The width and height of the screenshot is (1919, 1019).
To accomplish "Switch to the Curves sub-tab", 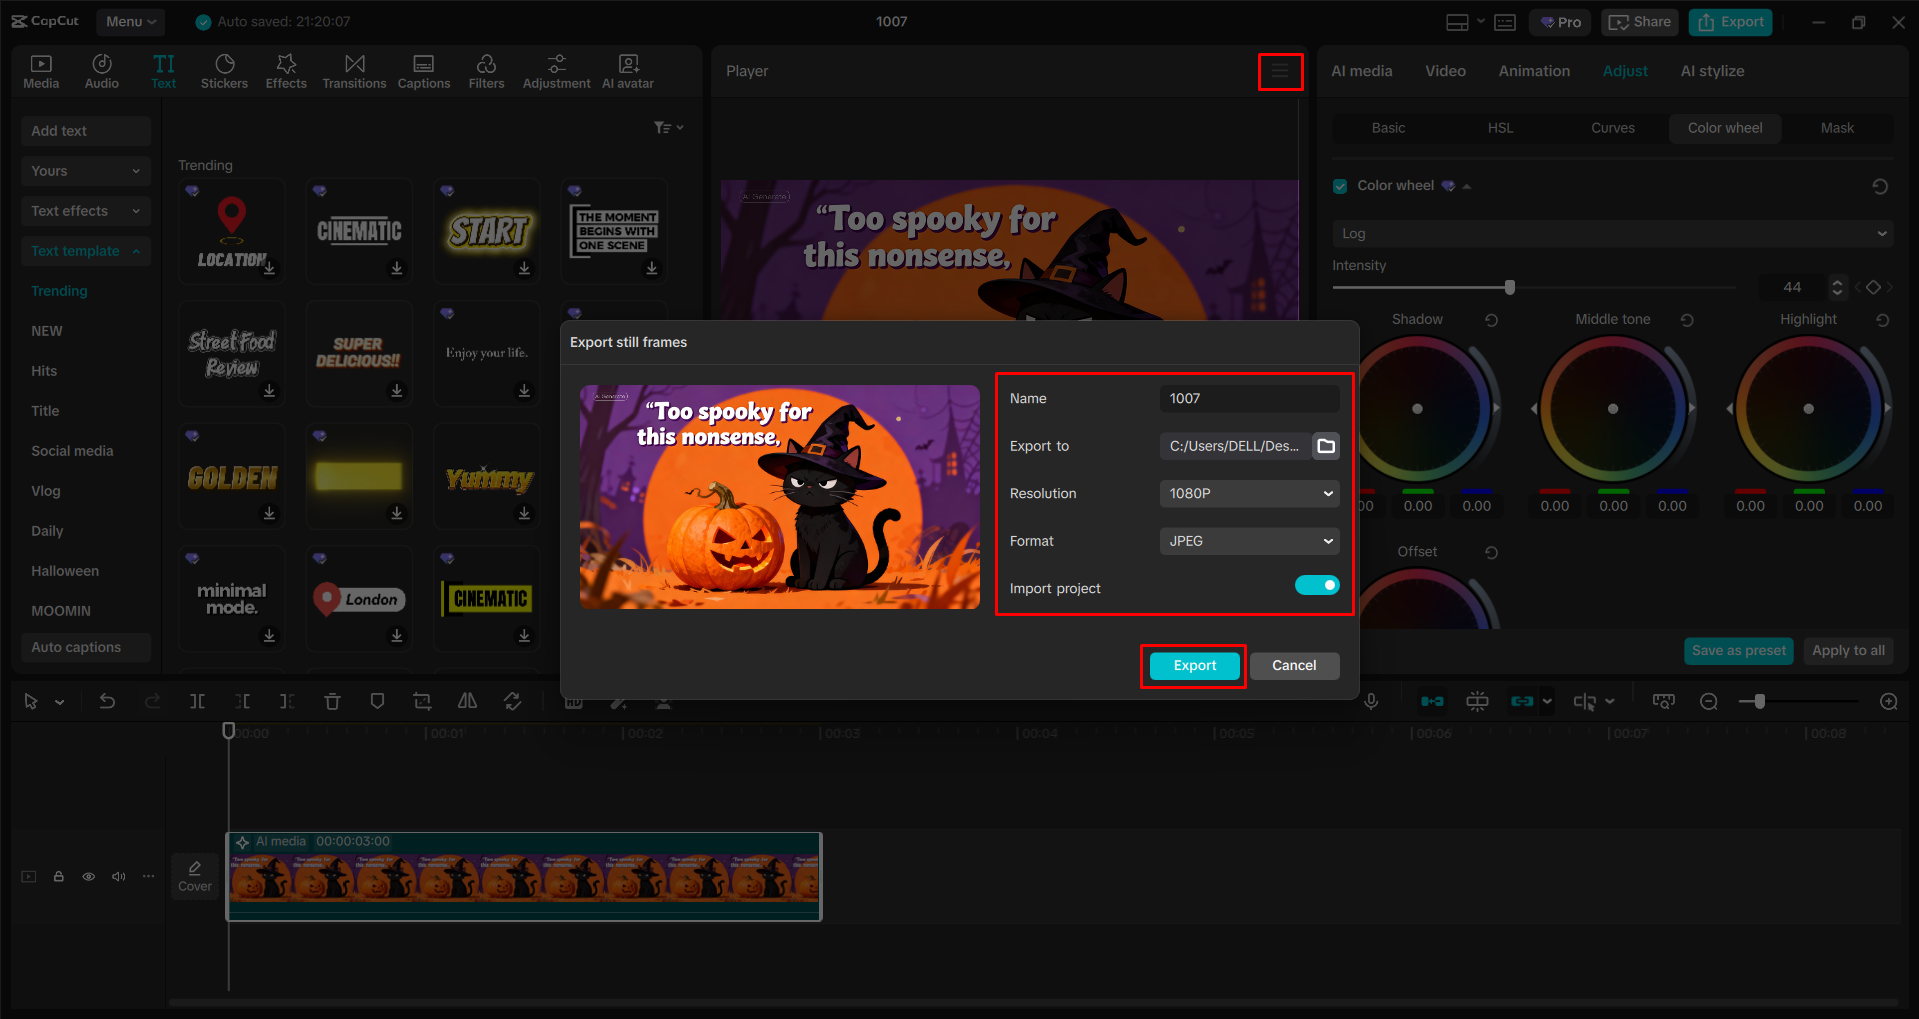I will [x=1613, y=128].
